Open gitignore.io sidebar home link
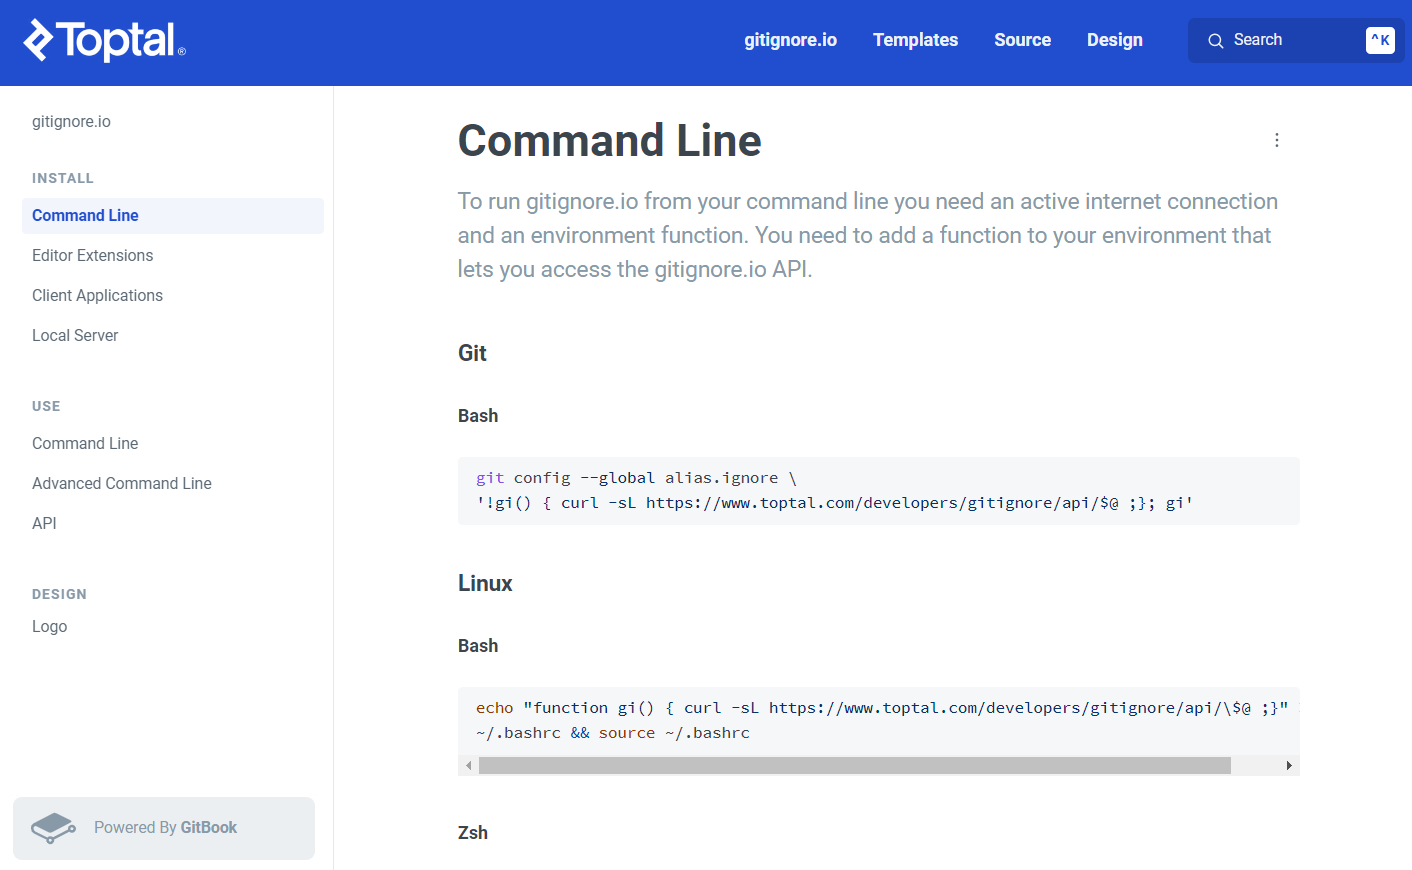The image size is (1412, 870). point(71,121)
